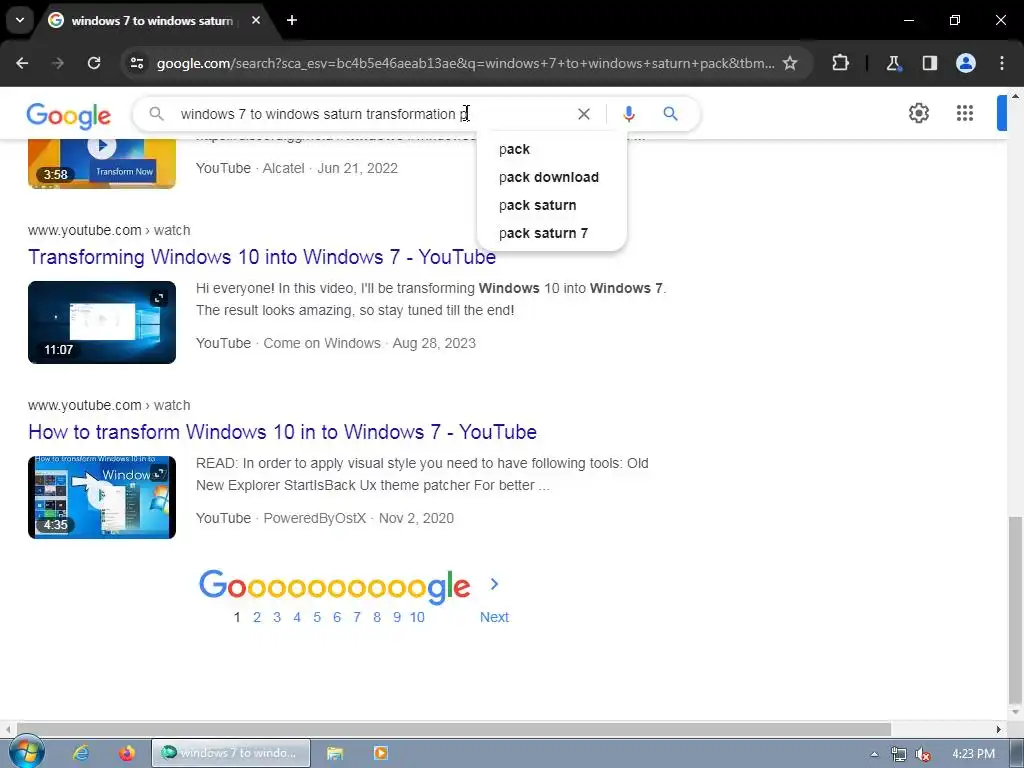
Task: Open File Explorer from taskbar
Action: [335, 753]
